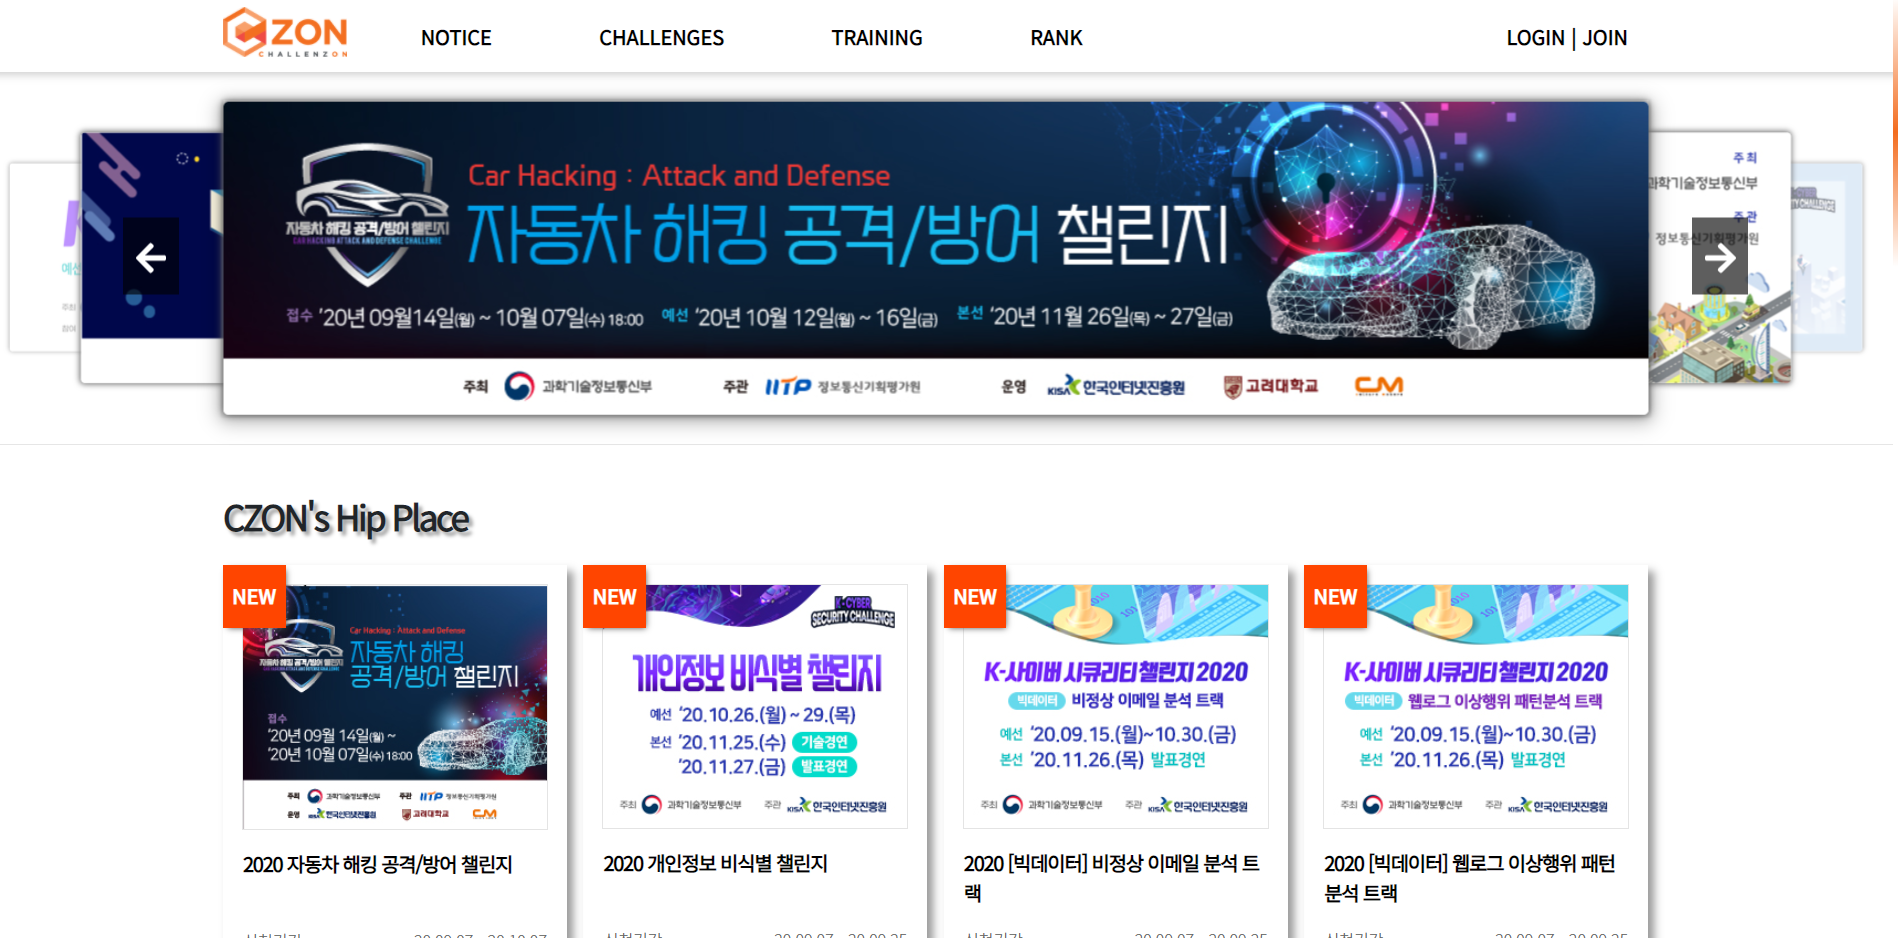Open the 개인정보 비식별 챌린지 card image
This screenshot has height=938, width=1898.
click(755, 707)
